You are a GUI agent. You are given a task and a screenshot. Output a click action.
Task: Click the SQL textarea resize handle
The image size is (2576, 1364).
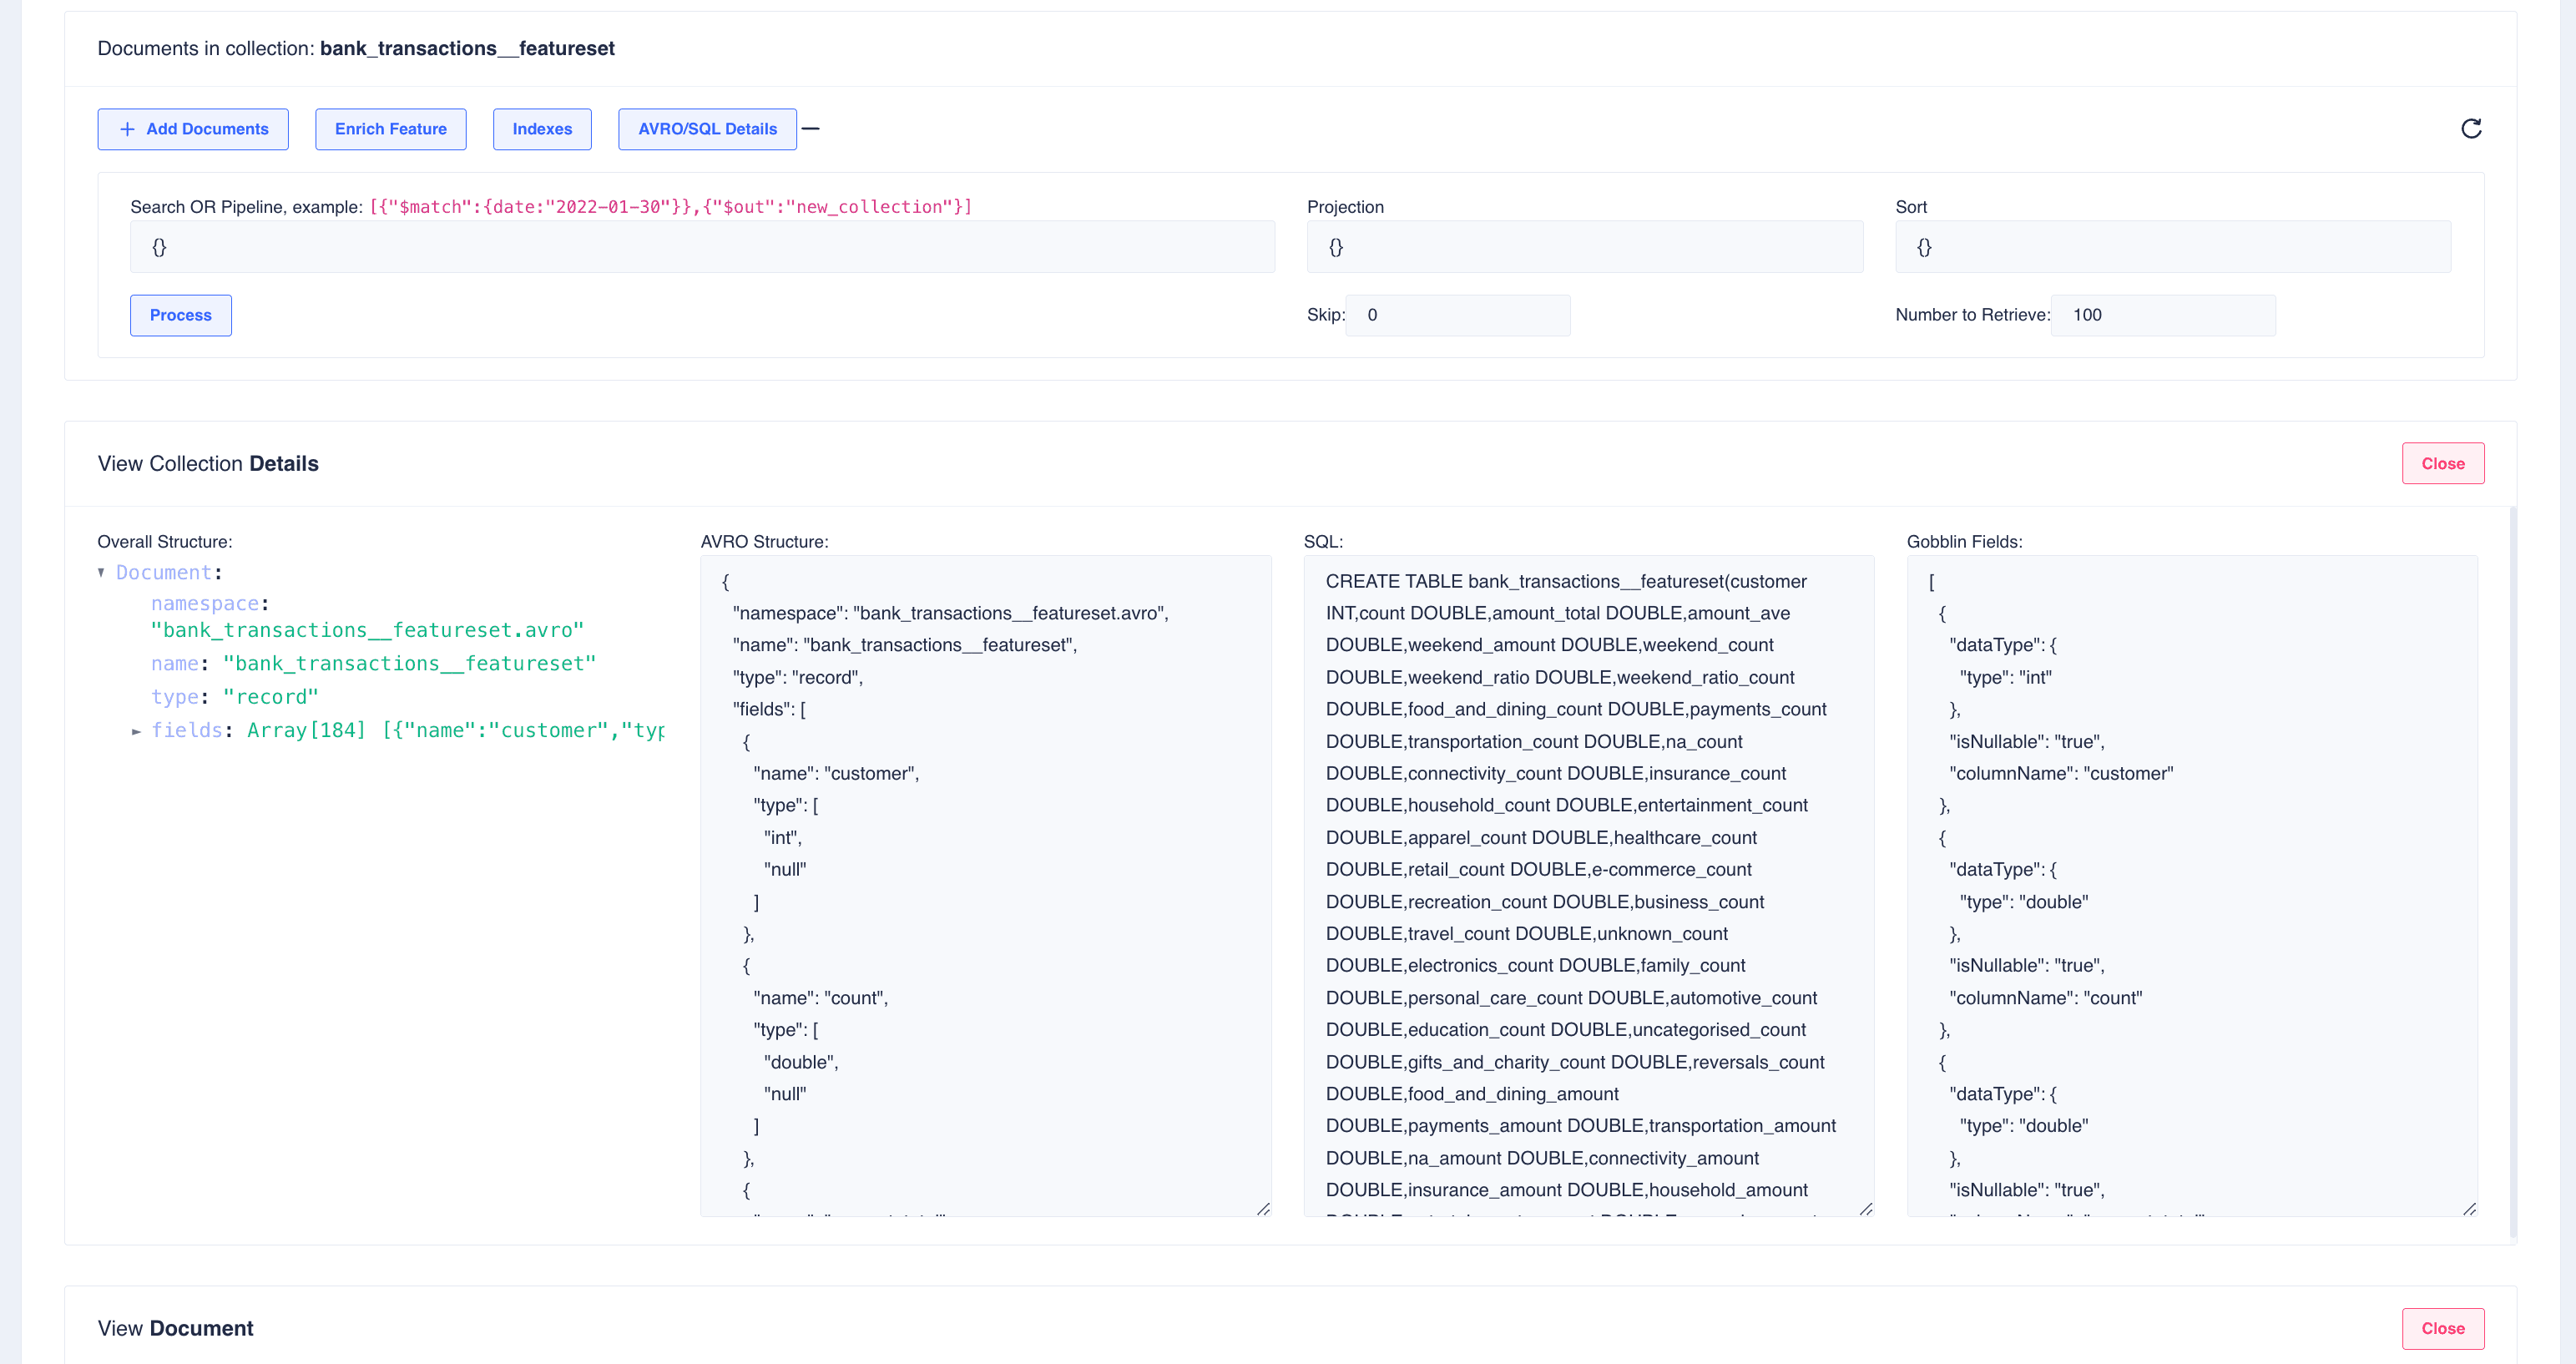pos(1866,1209)
